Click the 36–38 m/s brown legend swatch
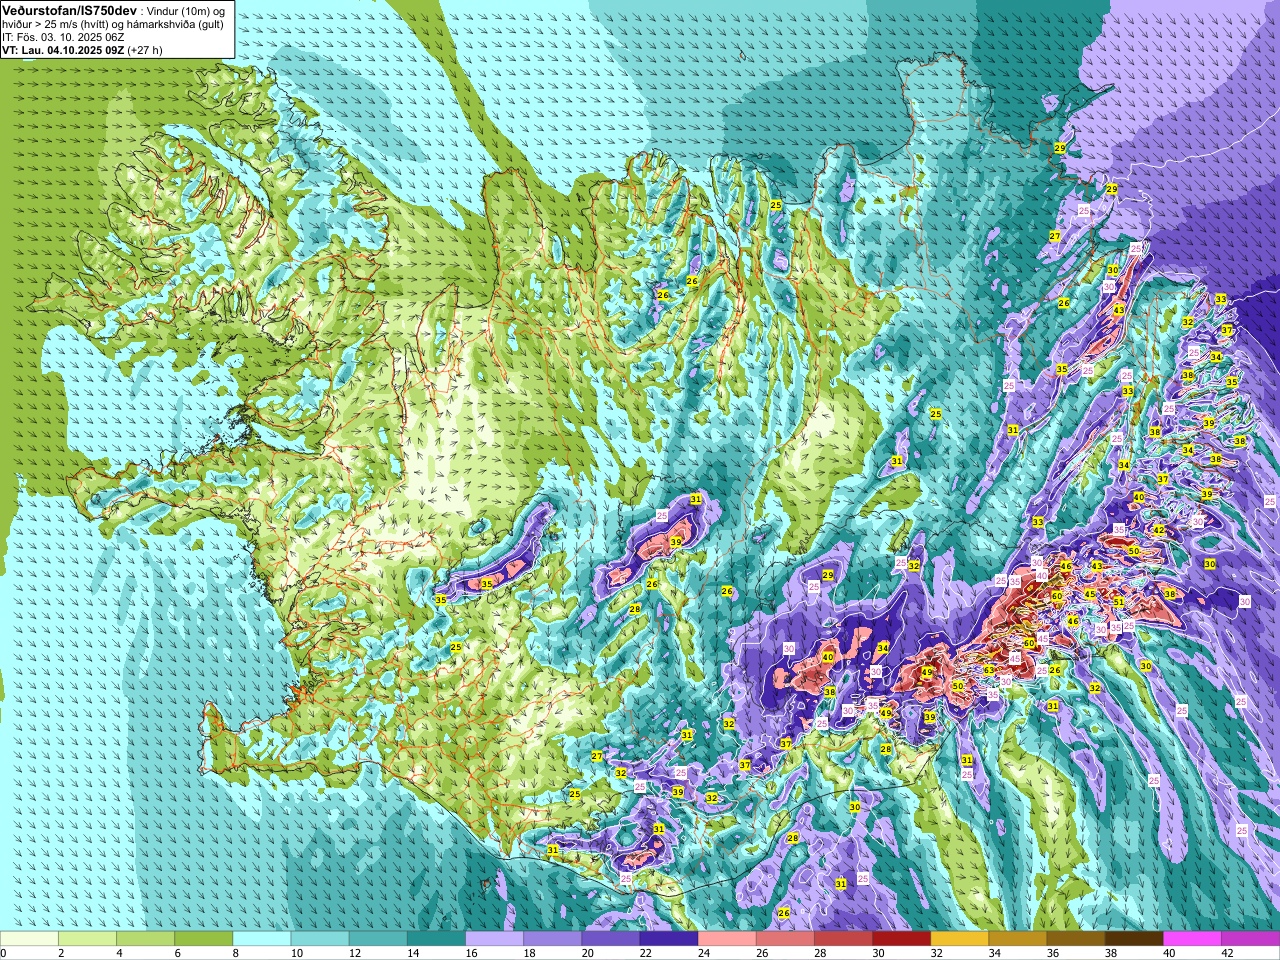Screen dimensions: 1280x960 pos(1076,939)
